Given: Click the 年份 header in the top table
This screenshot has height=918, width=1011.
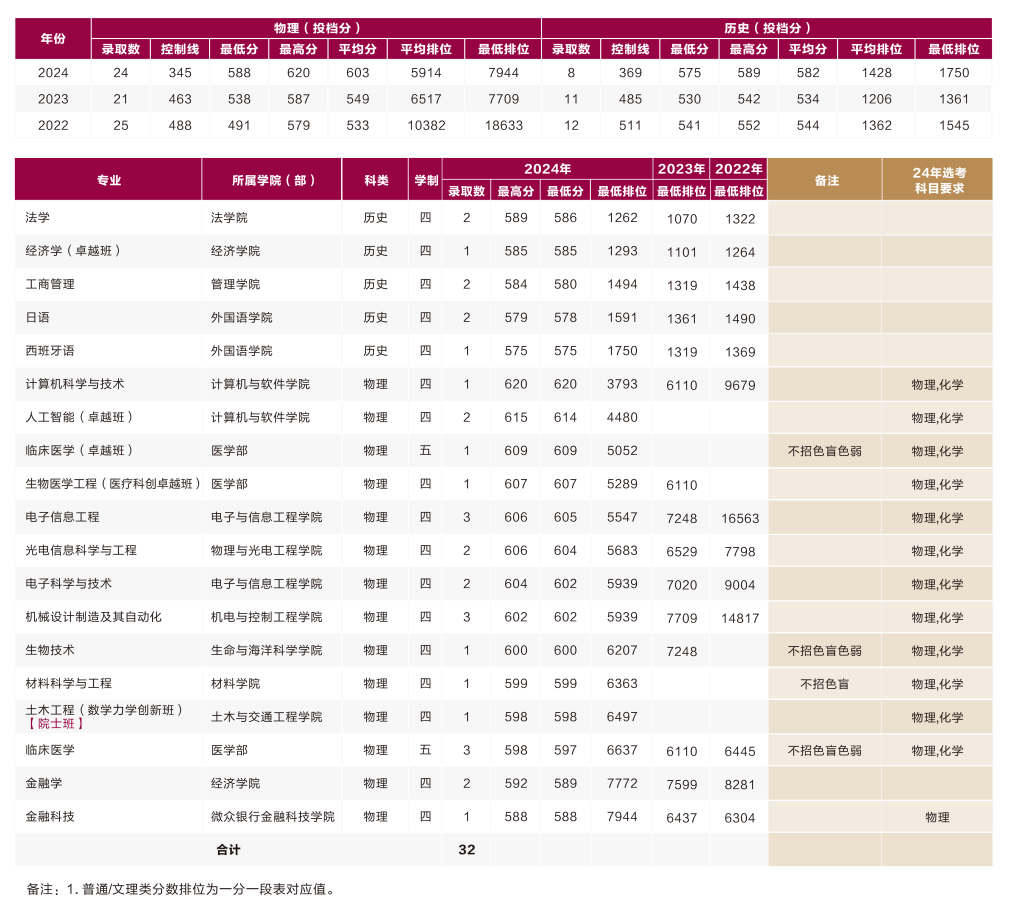Looking at the screenshot, I should pos(53,39).
